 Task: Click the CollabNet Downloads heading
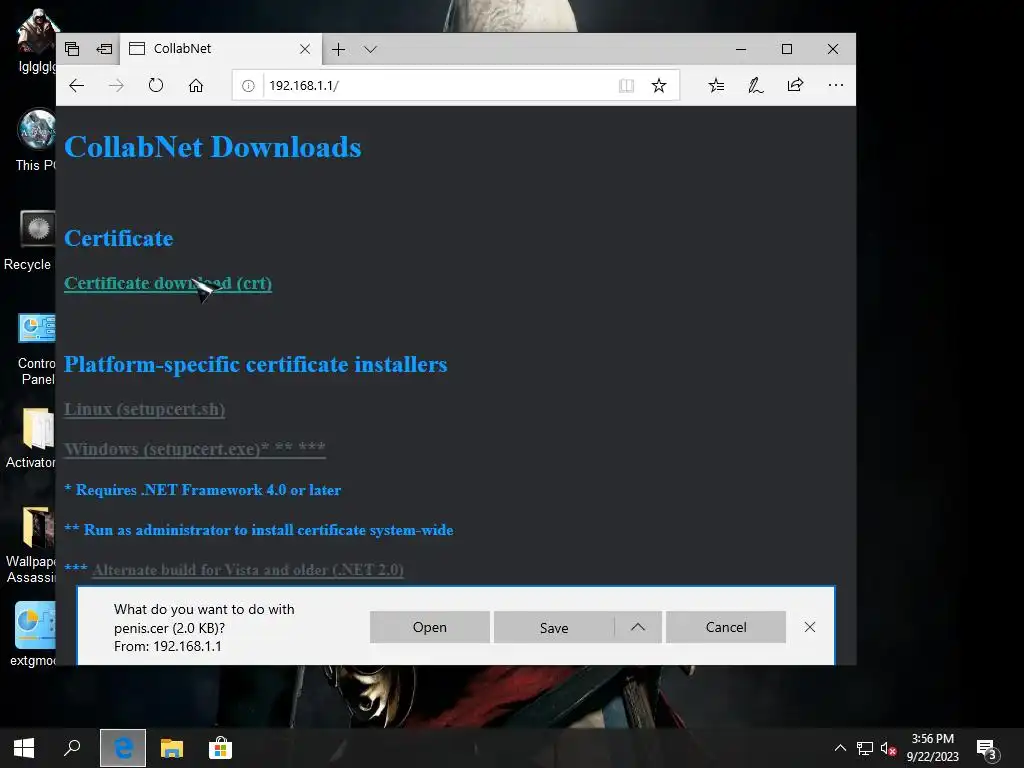(x=213, y=147)
